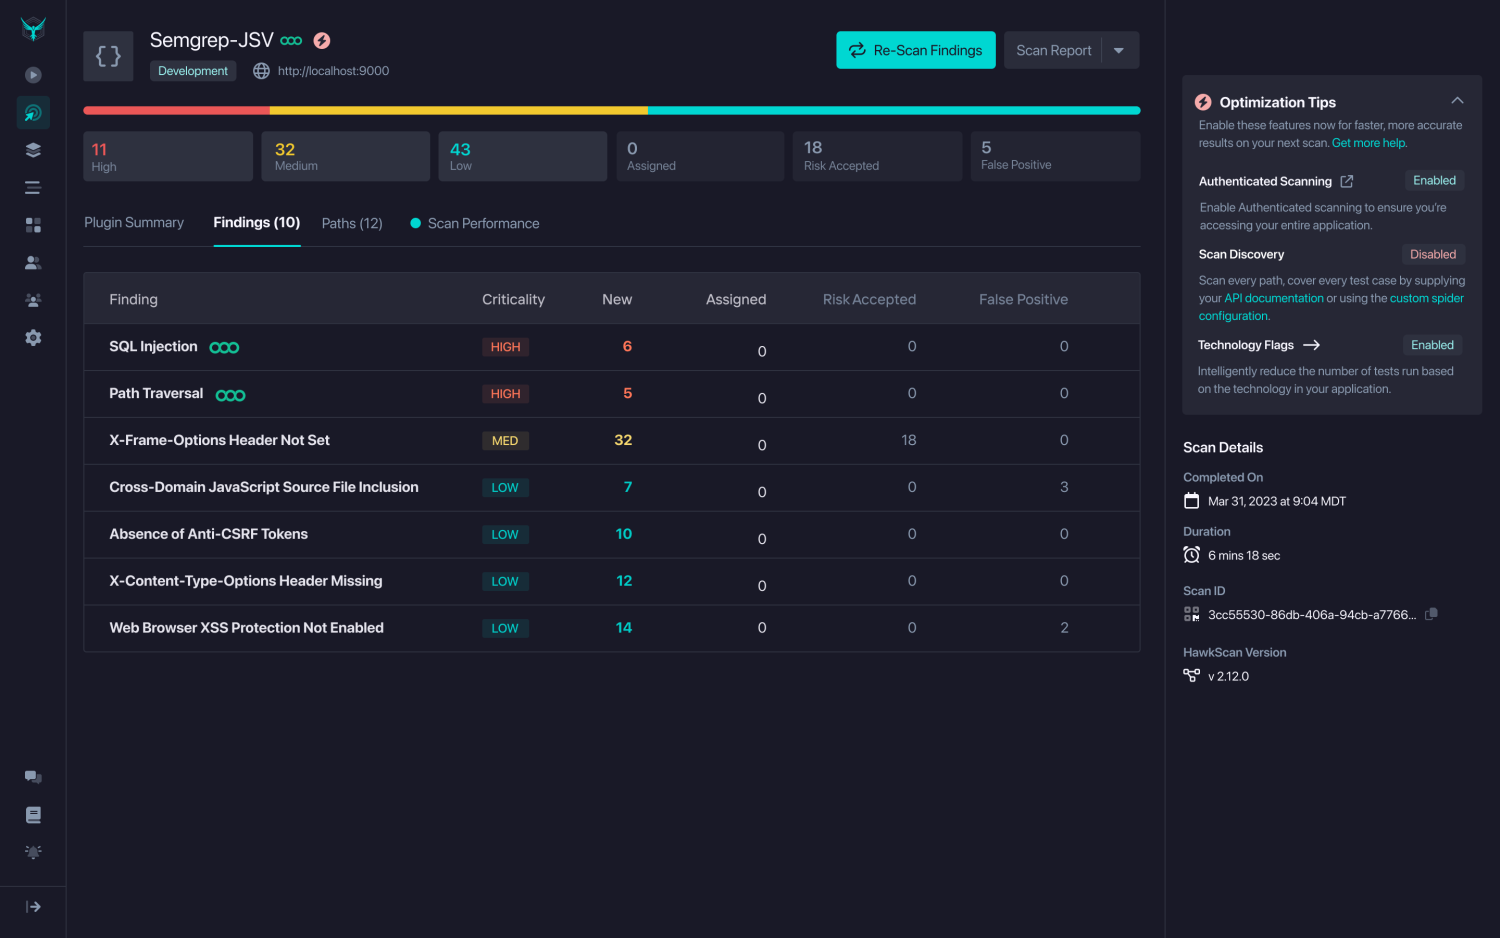
Task: Expand the SQL Injection finding row
Action: pyautogui.click(x=153, y=346)
